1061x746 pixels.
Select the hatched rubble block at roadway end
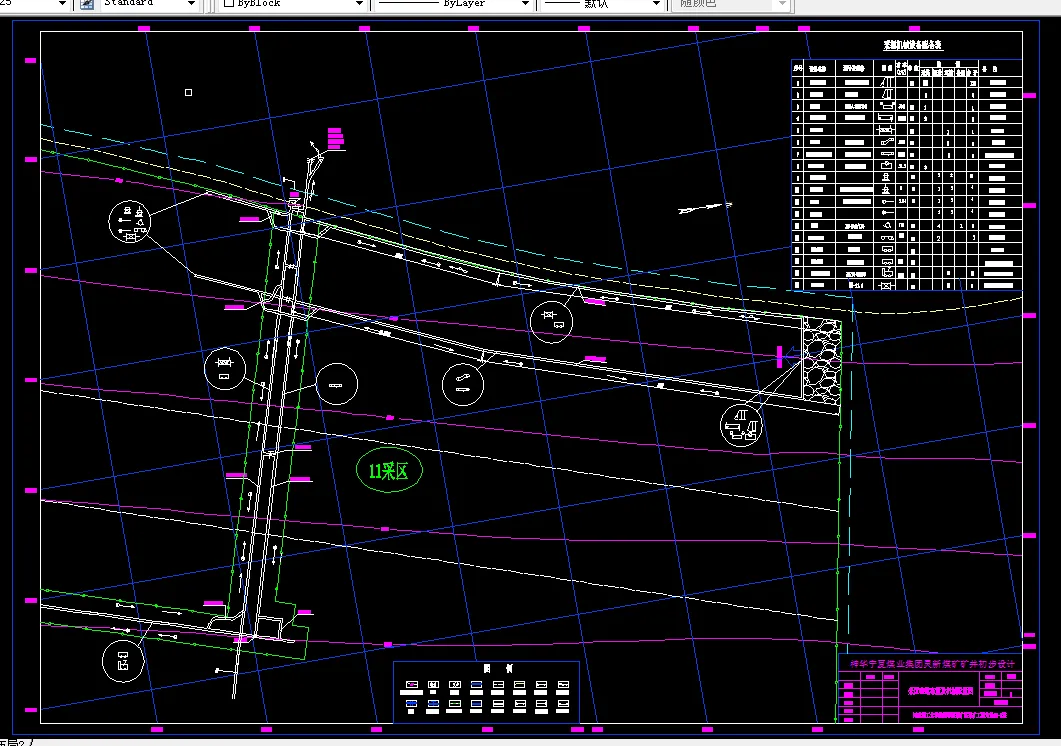(x=821, y=362)
